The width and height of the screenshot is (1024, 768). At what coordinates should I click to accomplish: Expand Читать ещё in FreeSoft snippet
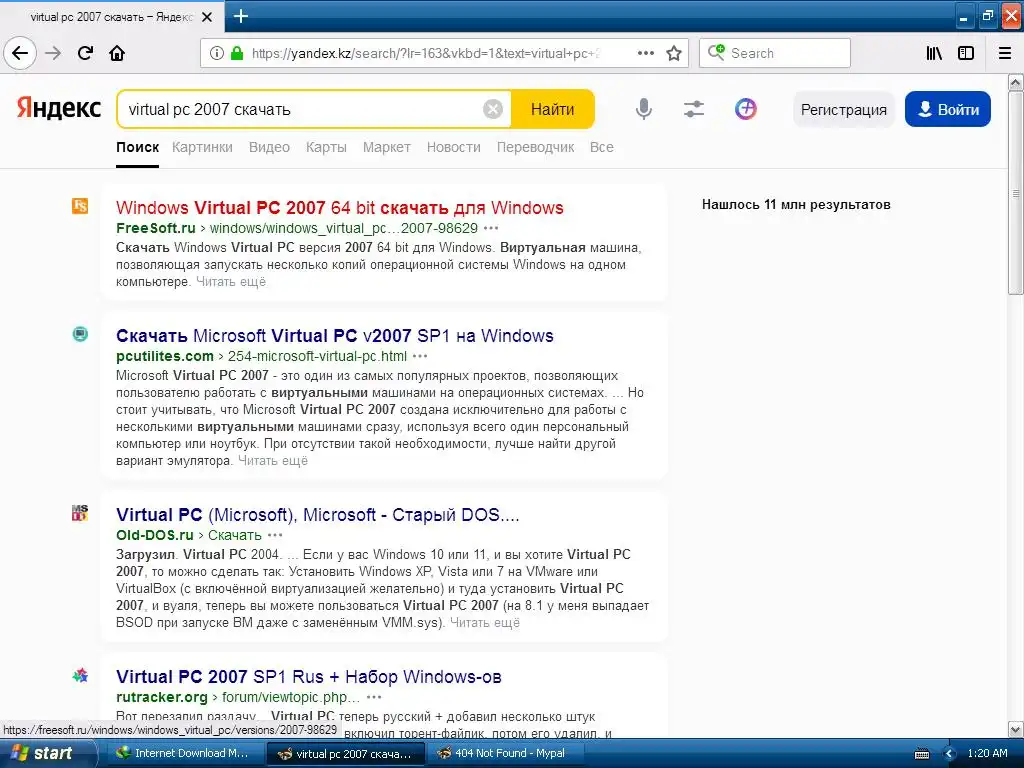point(231,281)
